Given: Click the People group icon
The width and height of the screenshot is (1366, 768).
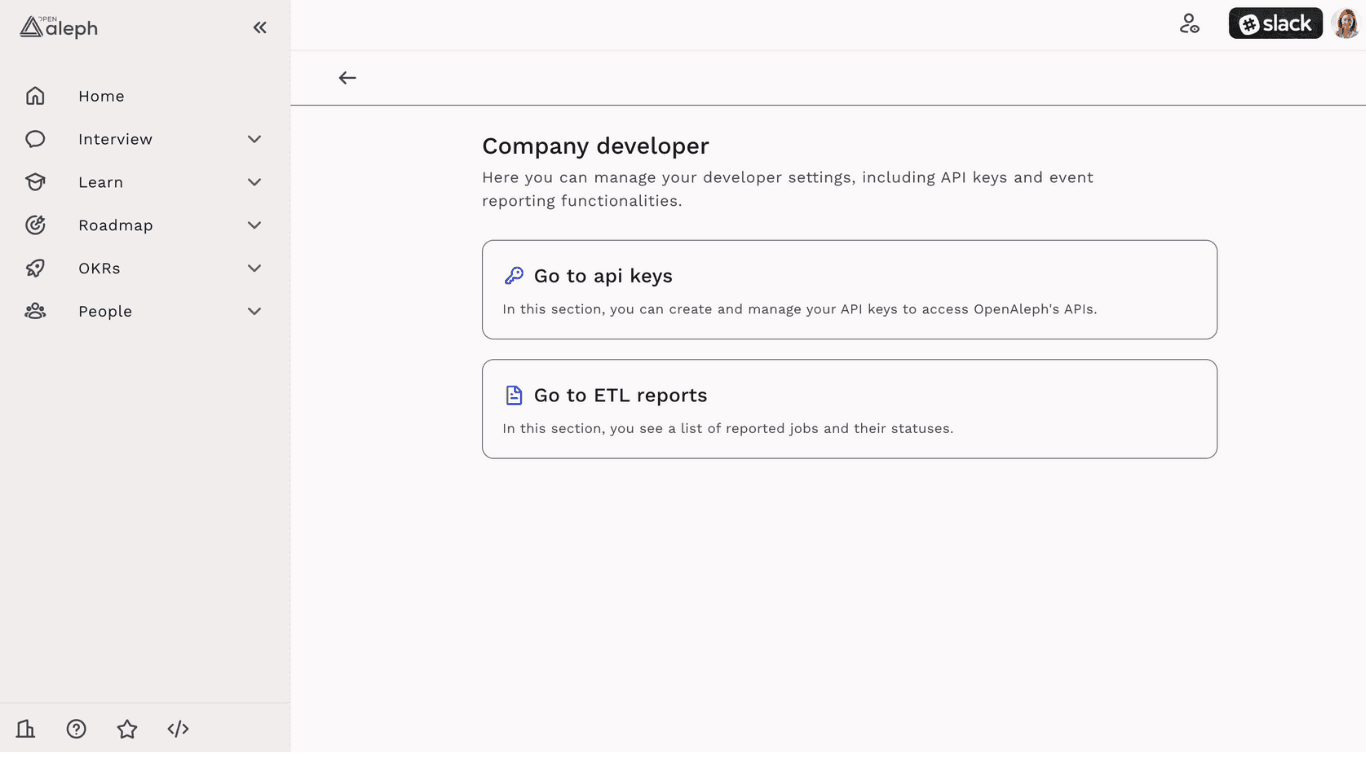Looking at the screenshot, I should coord(35,311).
